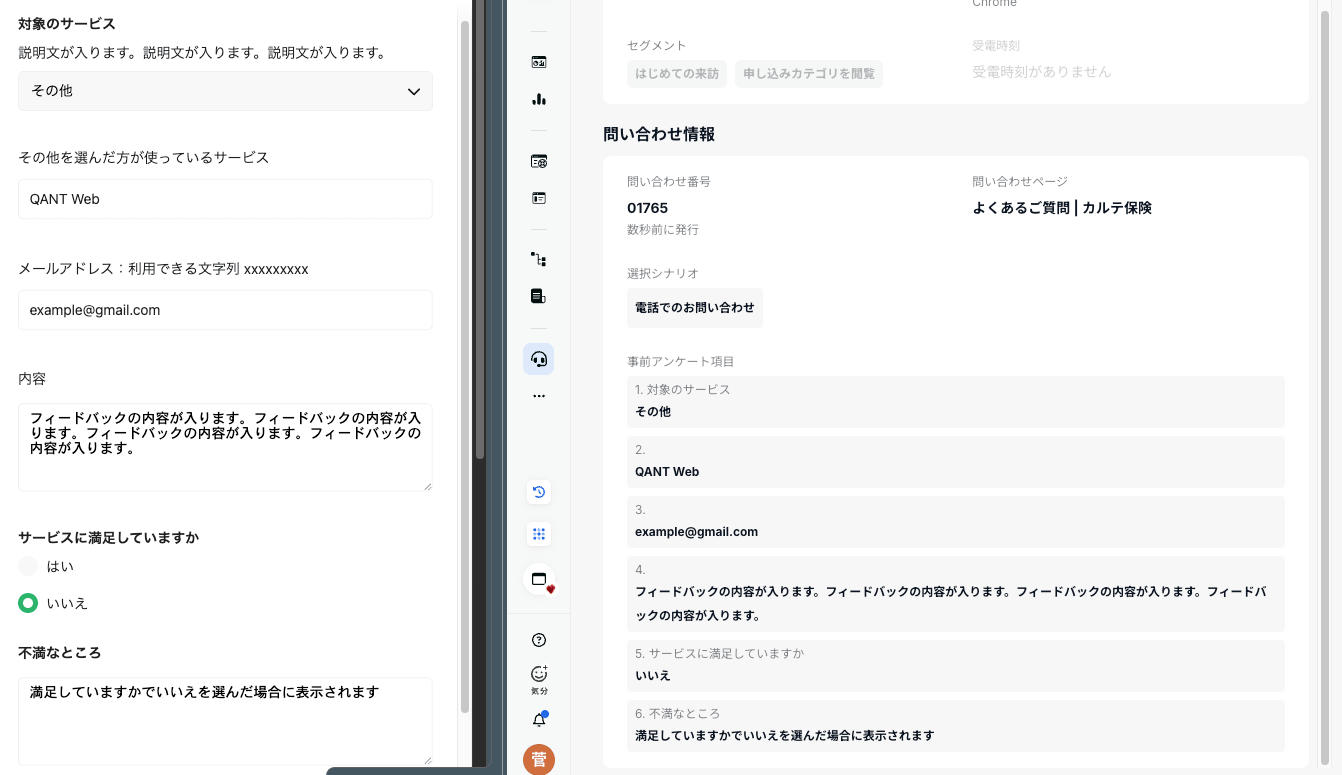Screen dimensions: 1342x775
Task: Click the 申し込みカテゴリを閲覧 segment tag
Action: pyautogui.click(x=808, y=74)
